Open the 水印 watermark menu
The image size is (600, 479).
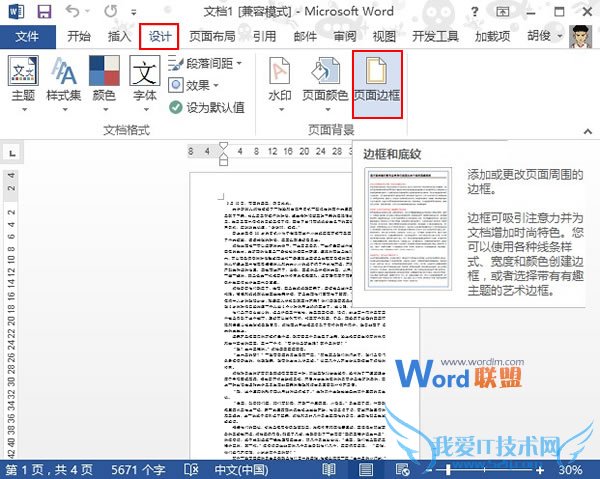pyautogui.click(x=280, y=83)
